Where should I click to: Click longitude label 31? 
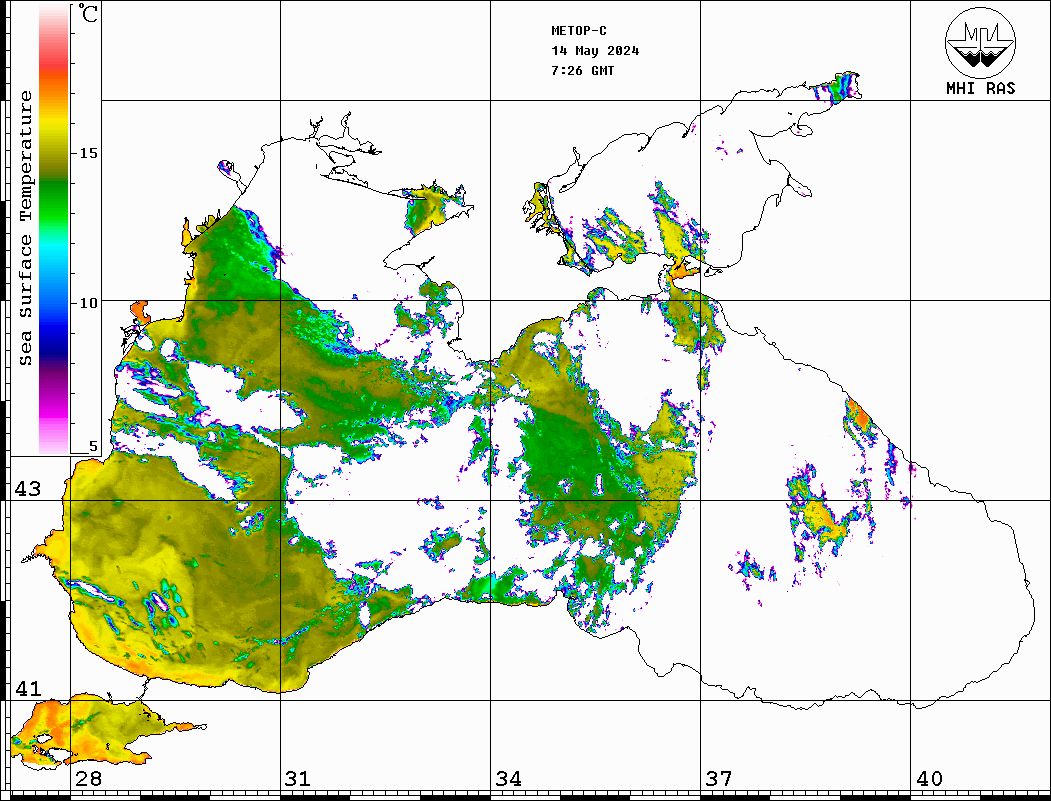point(298,778)
